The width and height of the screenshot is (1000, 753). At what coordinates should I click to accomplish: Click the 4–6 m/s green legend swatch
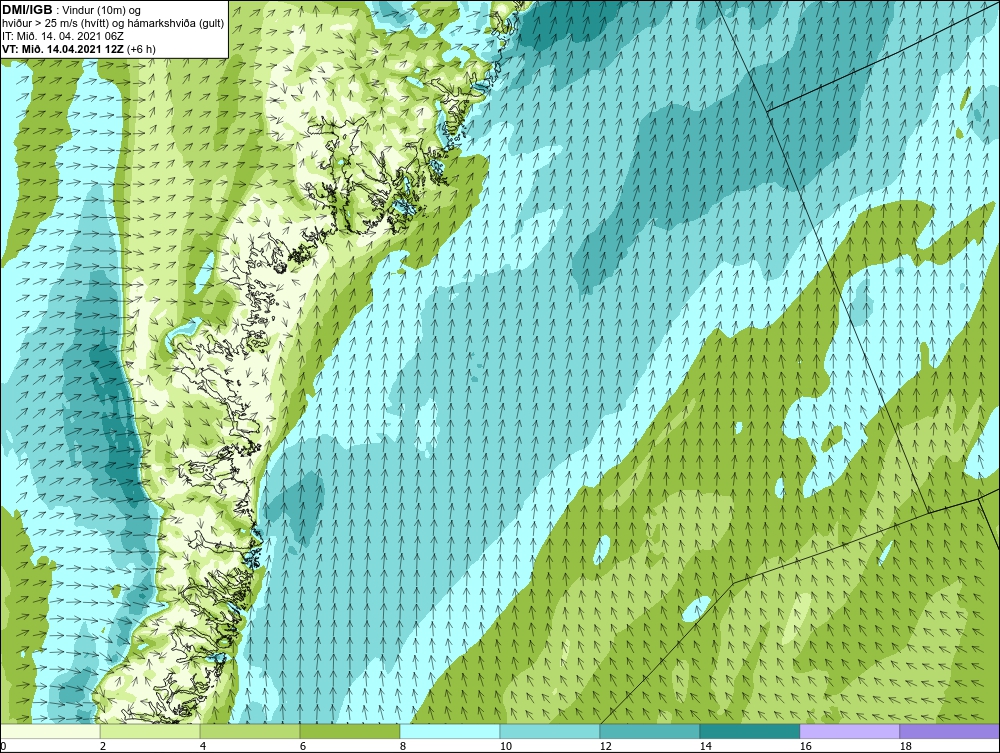(250, 731)
